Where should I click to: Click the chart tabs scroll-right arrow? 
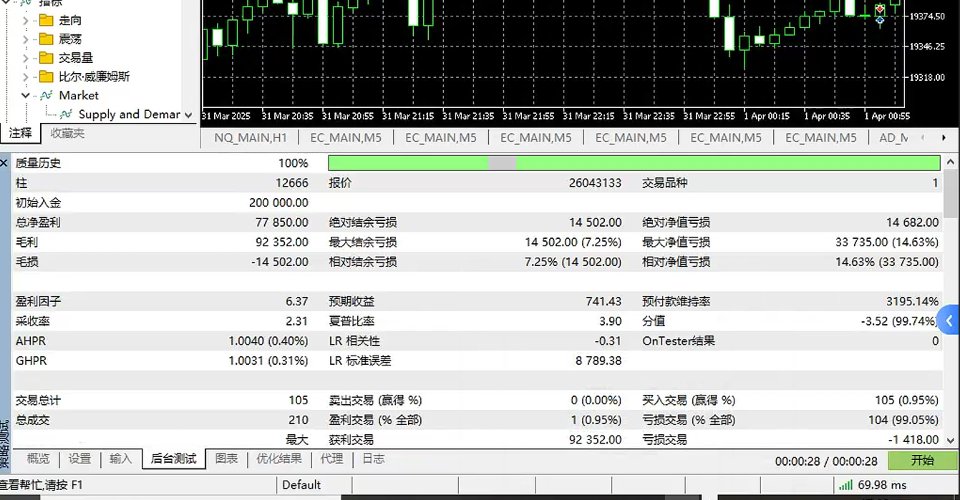(944, 138)
